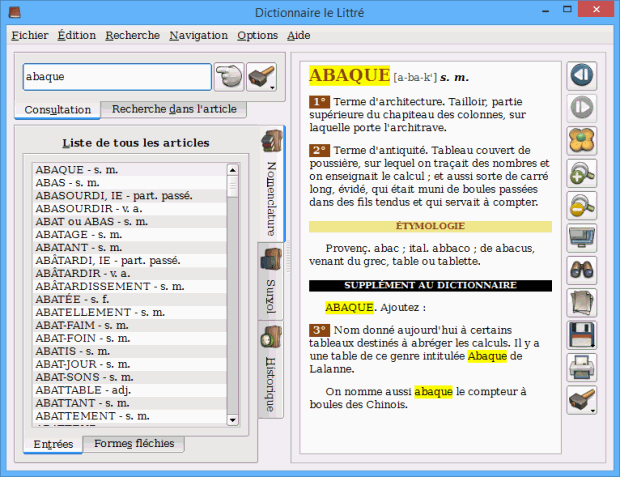Click the Survol book icon

(271, 259)
